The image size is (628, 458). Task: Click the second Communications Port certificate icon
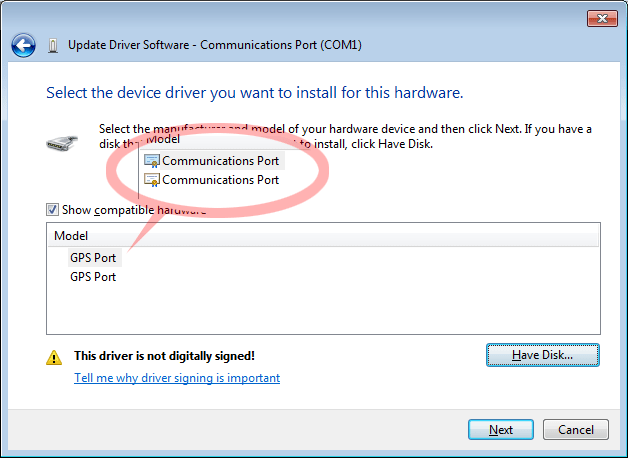coord(152,180)
